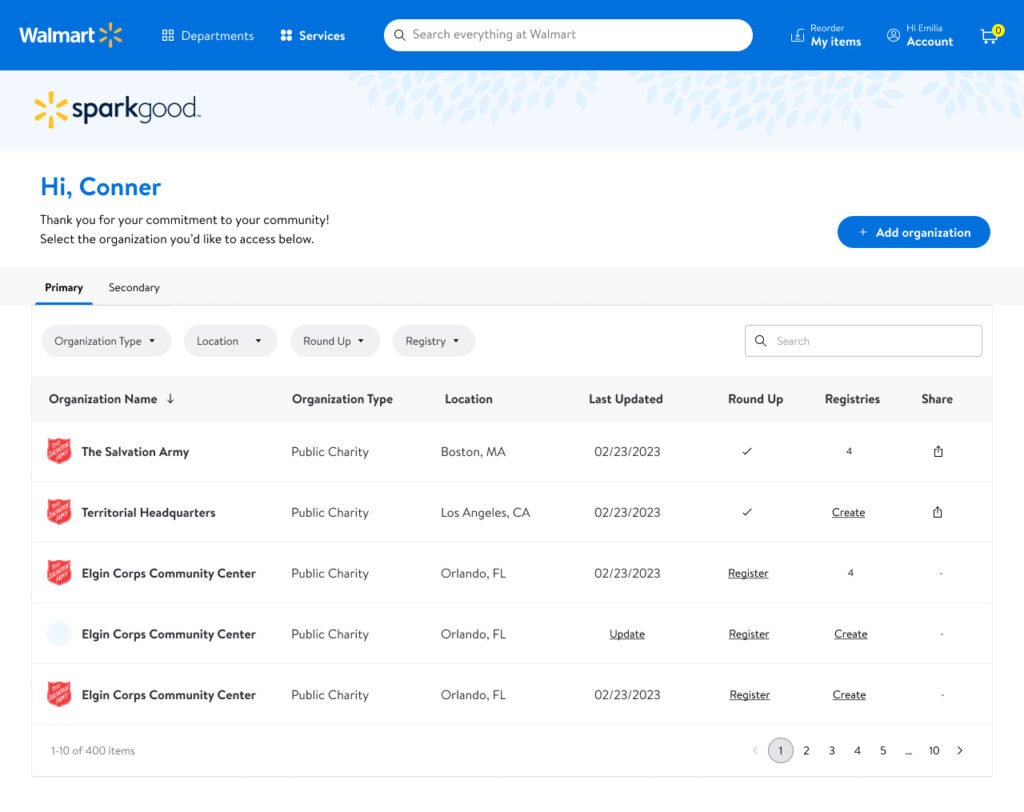Open the Hi Emilia Account menu
1024x812 pixels.
point(919,36)
